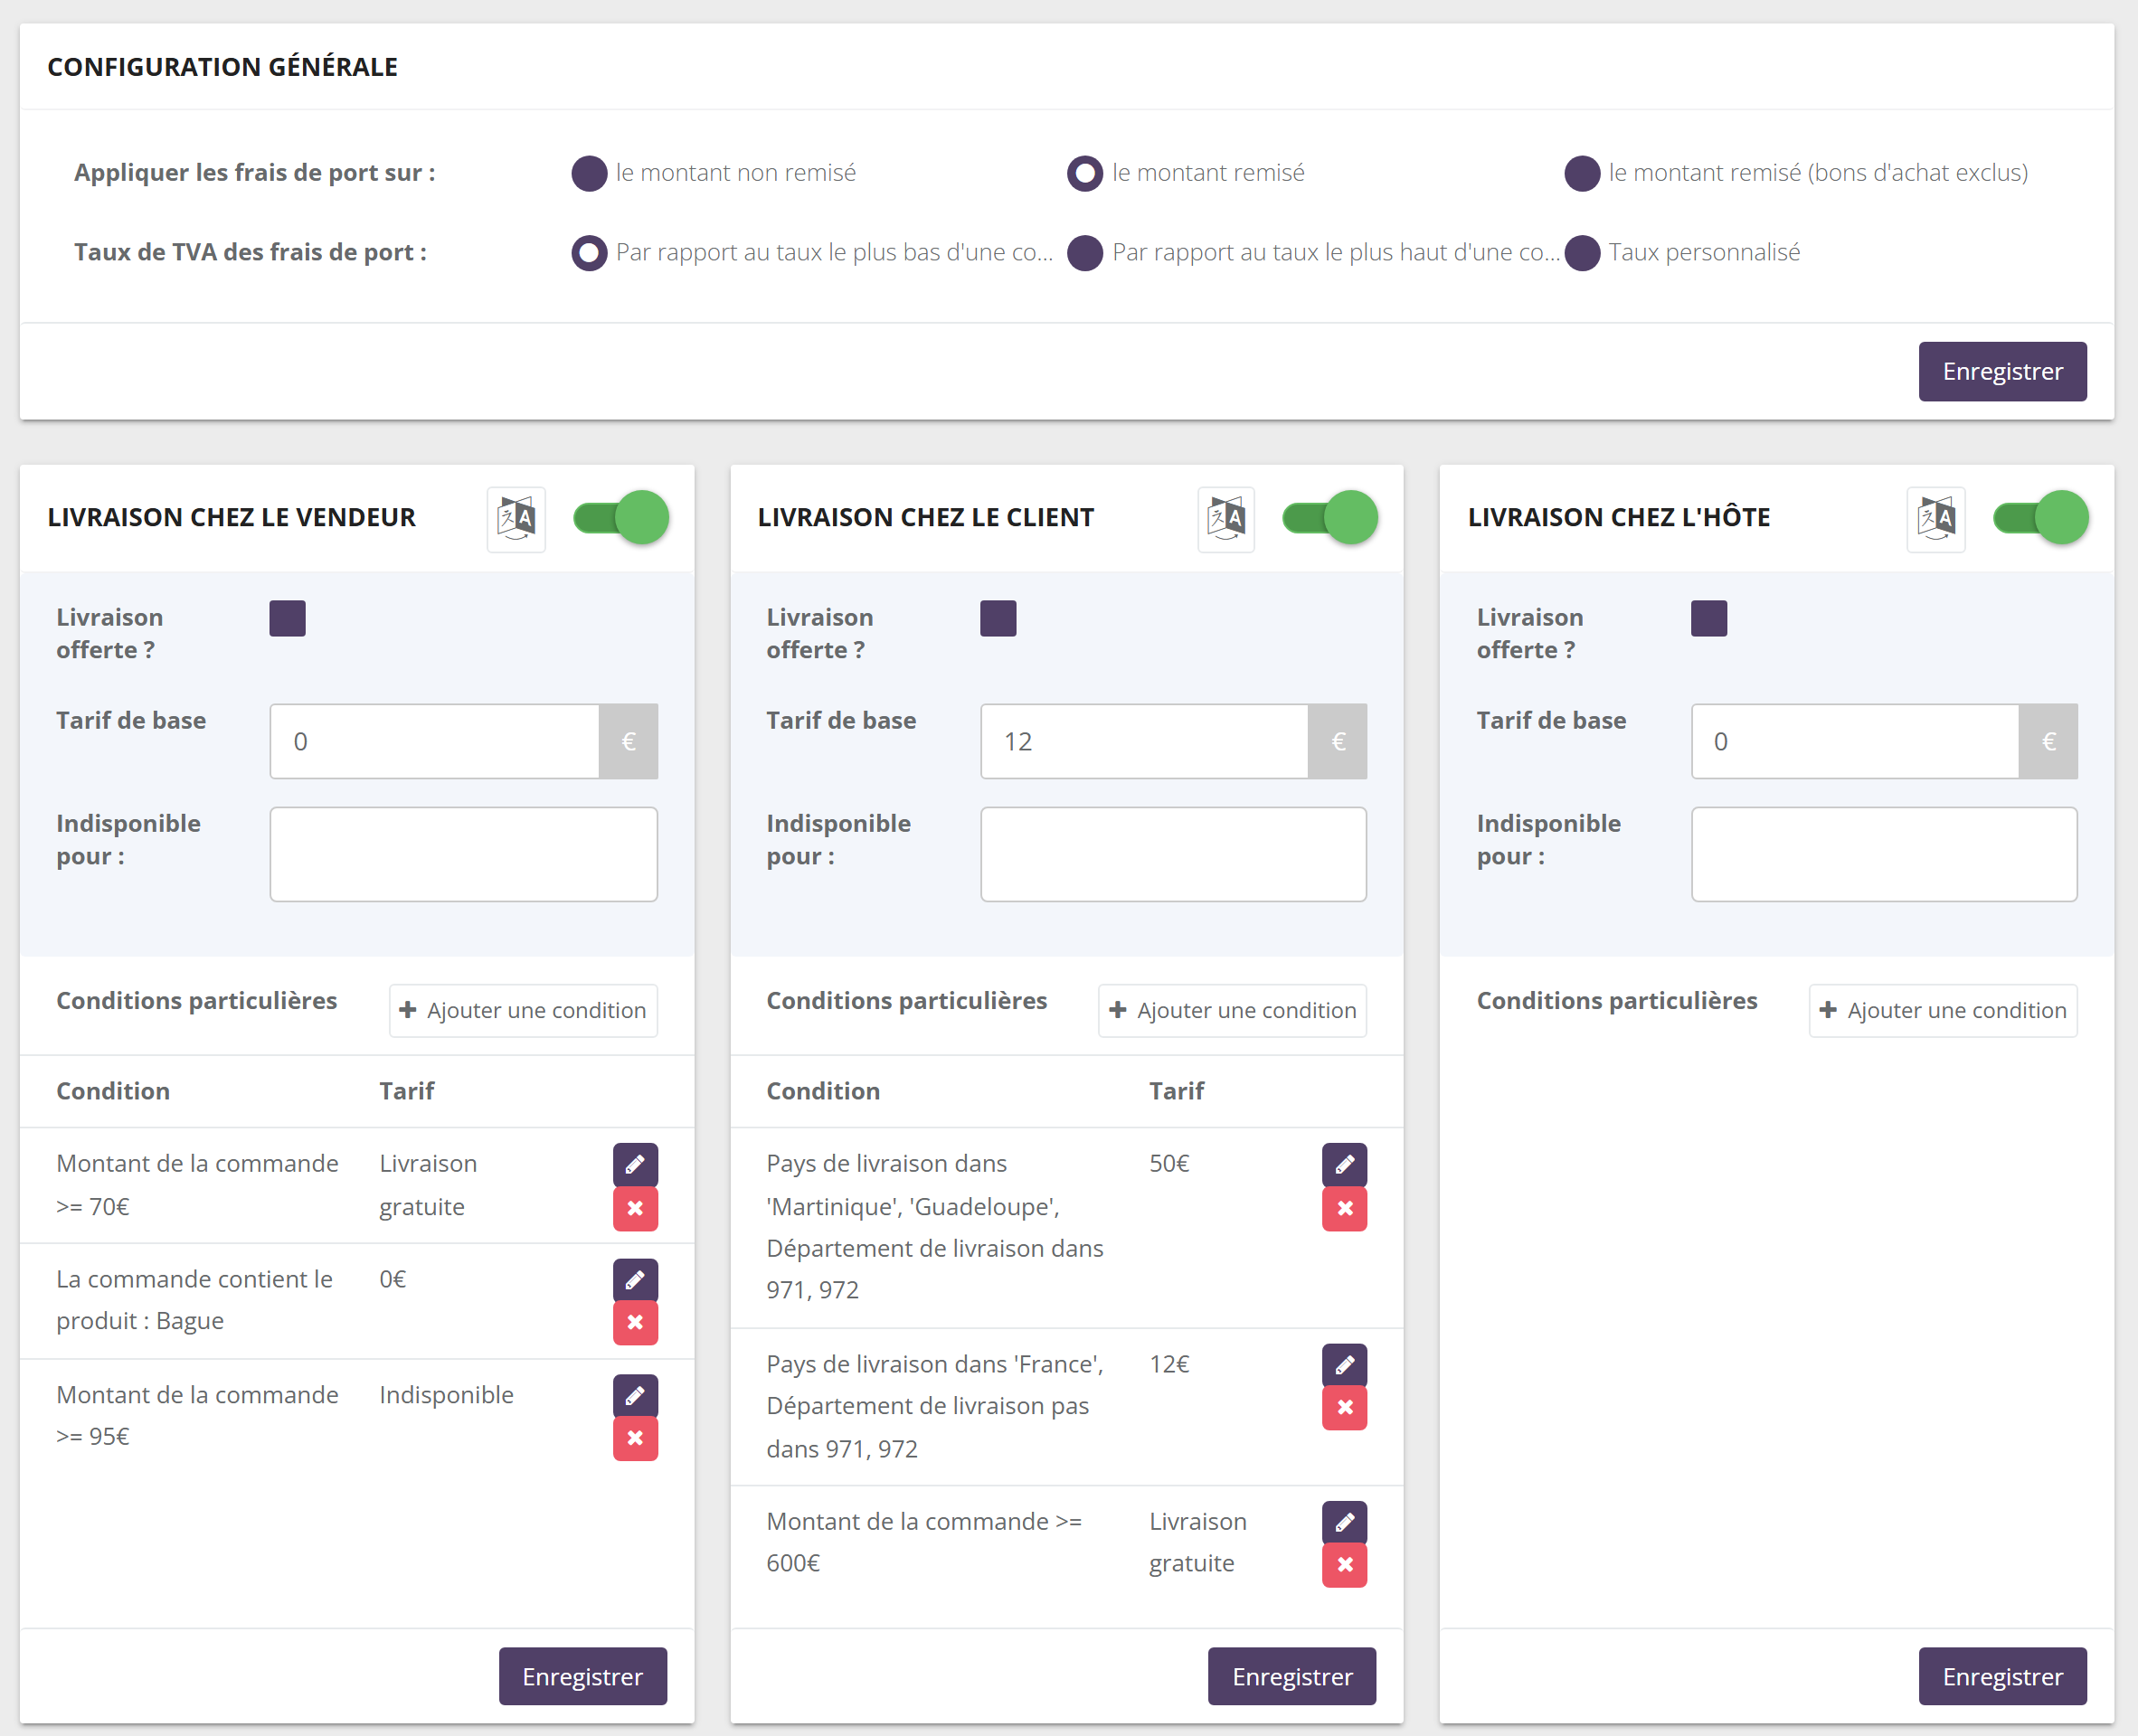Delete the 'Montant de la commande >= 95€' condition
The height and width of the screenshot is (1736, 2138).
pyautogui.click(x=635, y=1439)
